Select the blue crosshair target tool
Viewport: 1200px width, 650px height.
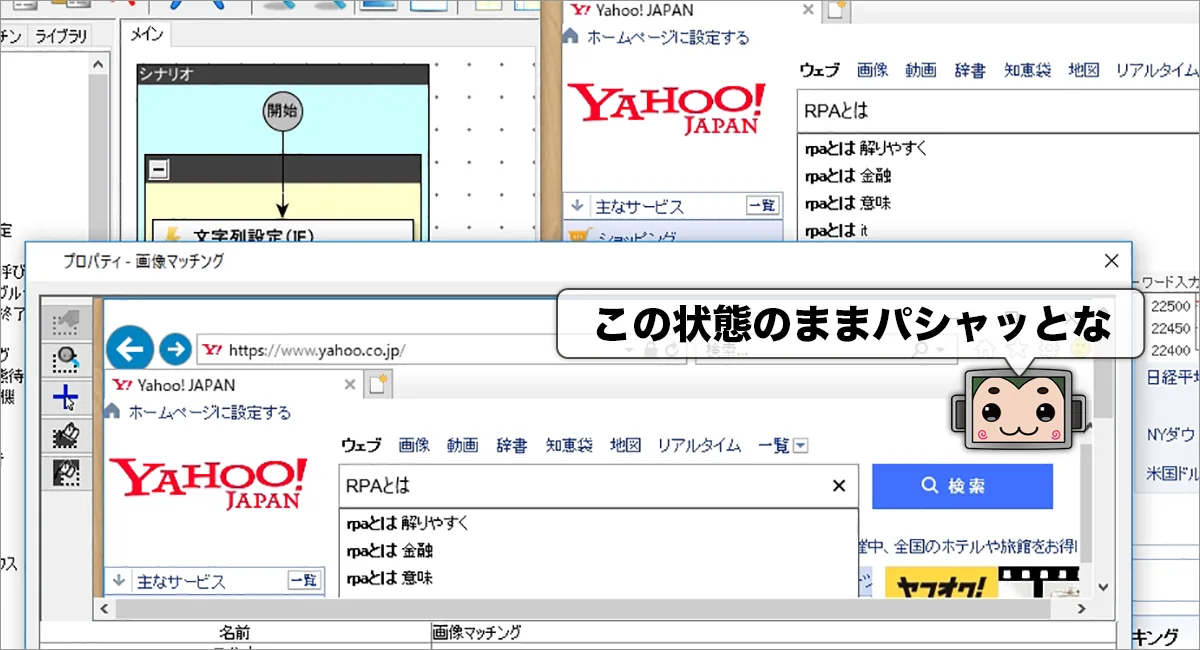[66, 398]
